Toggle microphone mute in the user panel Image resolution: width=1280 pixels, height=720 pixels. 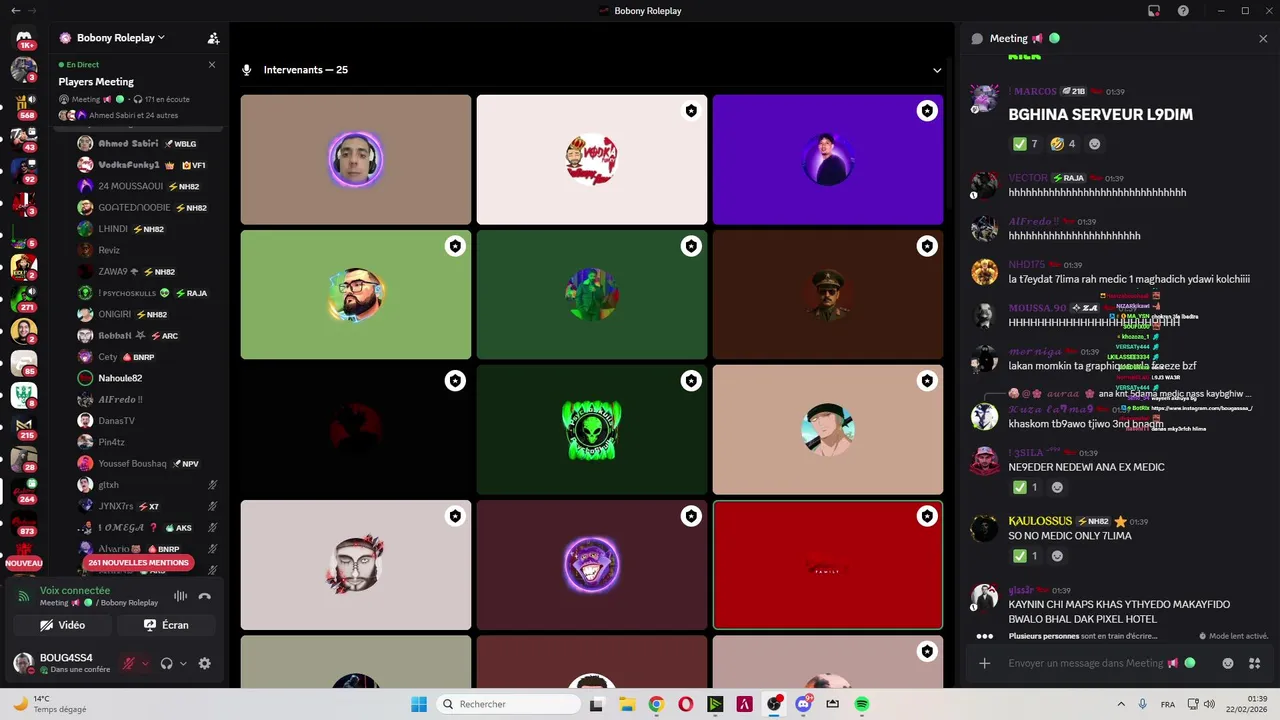pyautogui.click(x=128, y=663)
